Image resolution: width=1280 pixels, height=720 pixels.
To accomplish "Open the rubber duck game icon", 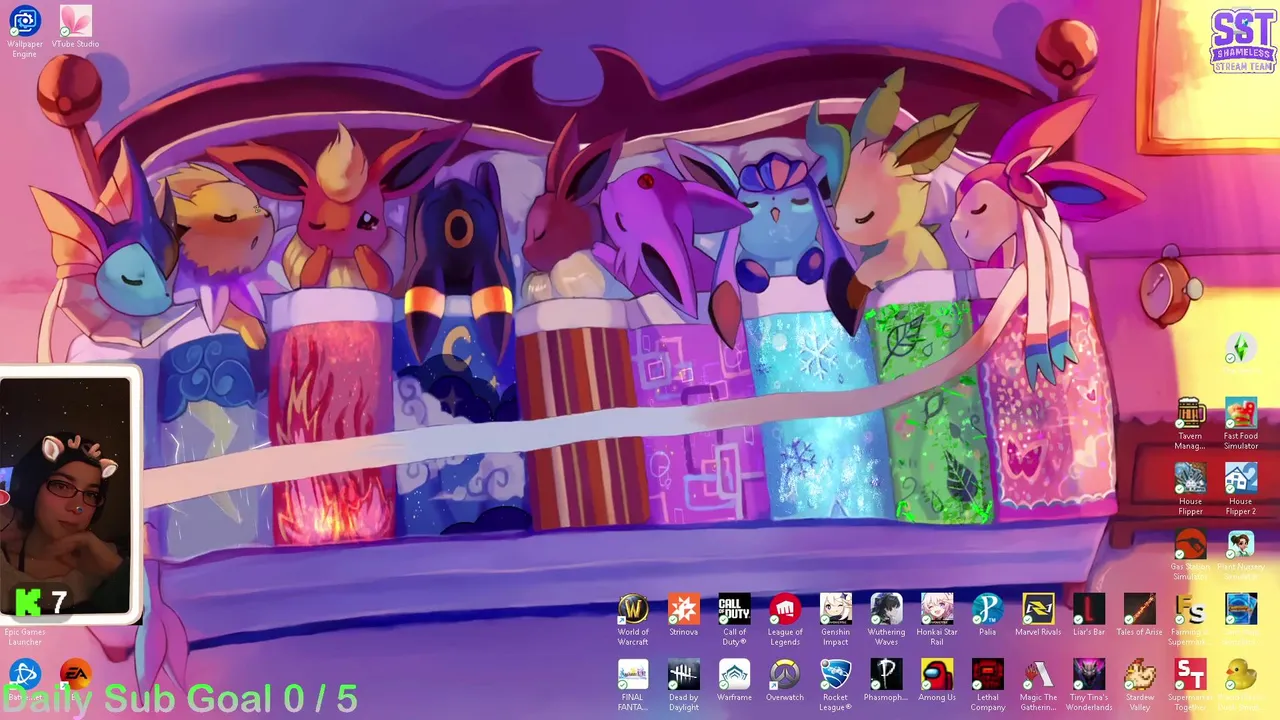I will pyautogui.click(x=1241, y=674).
